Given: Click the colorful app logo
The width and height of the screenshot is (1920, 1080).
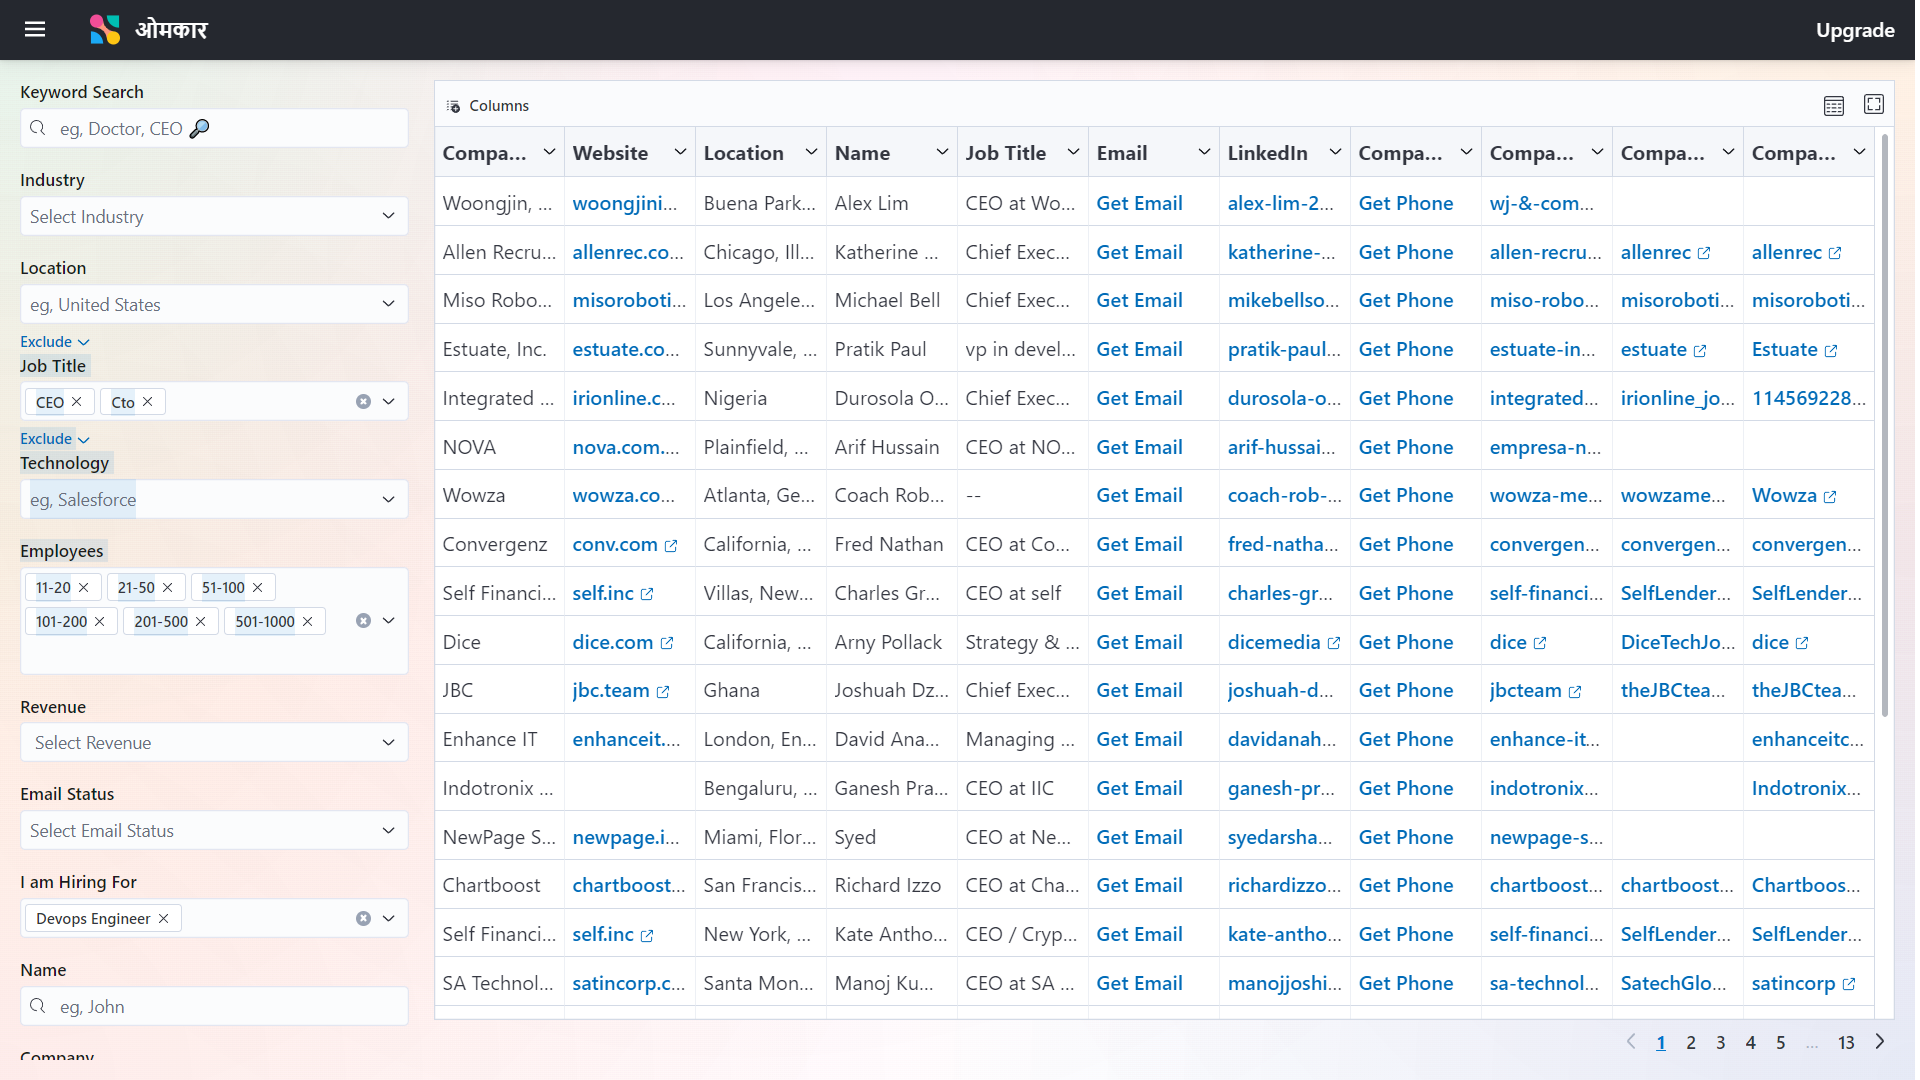Looking at the screenshot, I should coord(105,30).
